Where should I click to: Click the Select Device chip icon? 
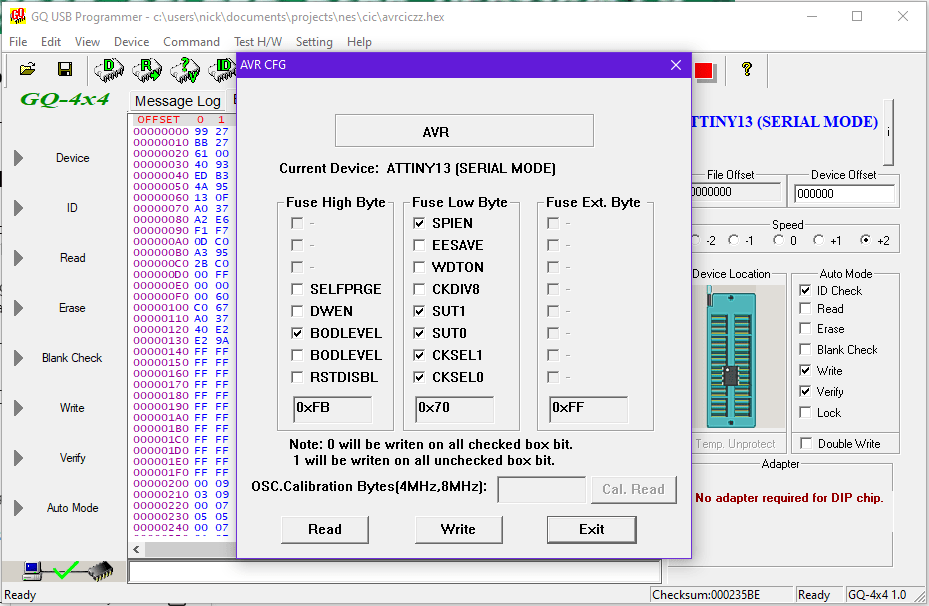(x=109, y=69)
